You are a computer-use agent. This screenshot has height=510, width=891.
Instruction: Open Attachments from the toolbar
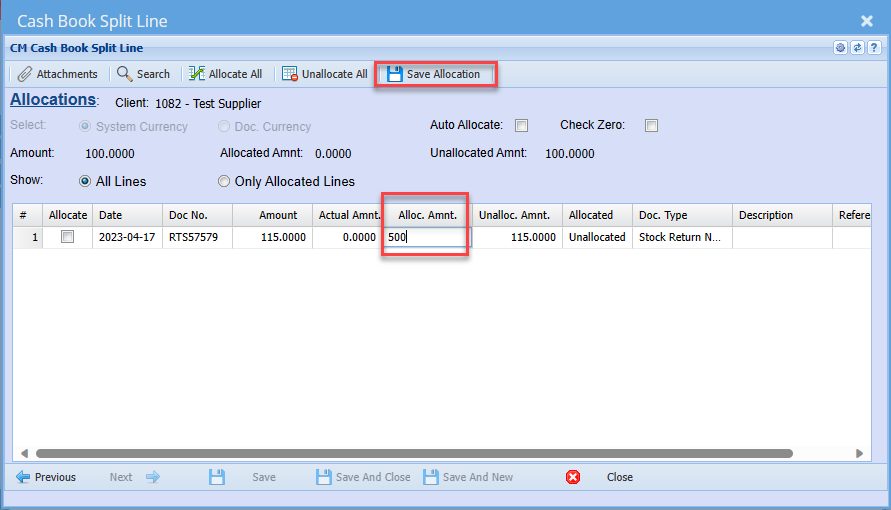57,74
